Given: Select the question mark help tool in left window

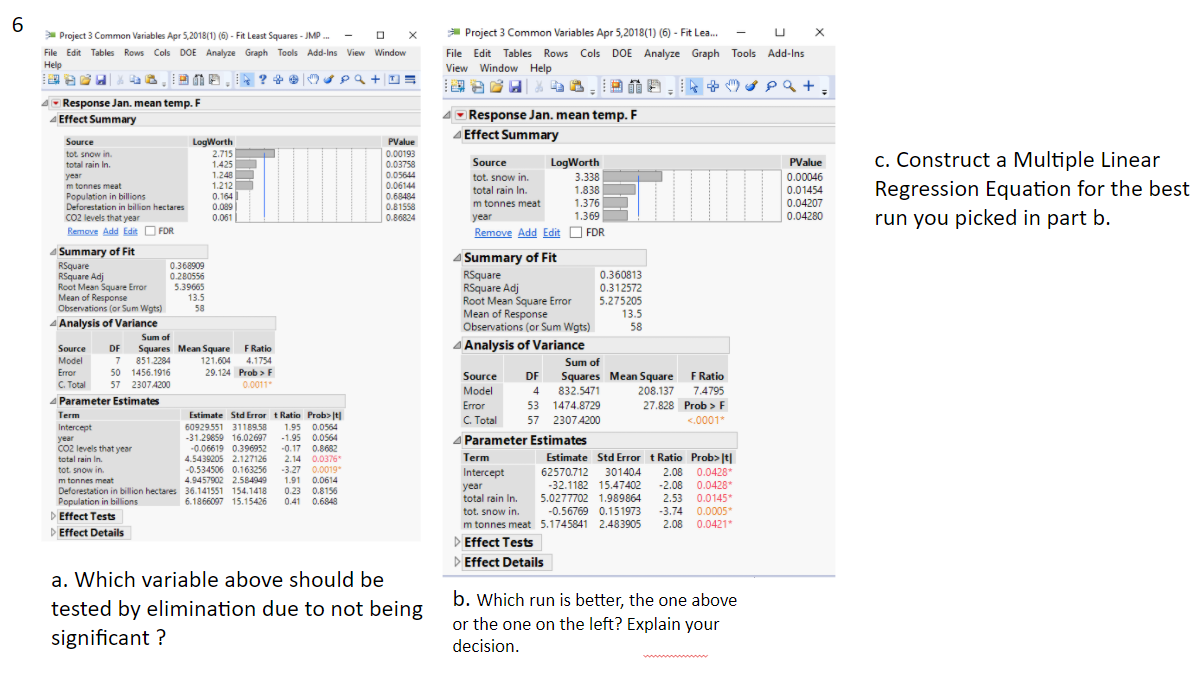Looking at the screenshot, I should (262, 80).
